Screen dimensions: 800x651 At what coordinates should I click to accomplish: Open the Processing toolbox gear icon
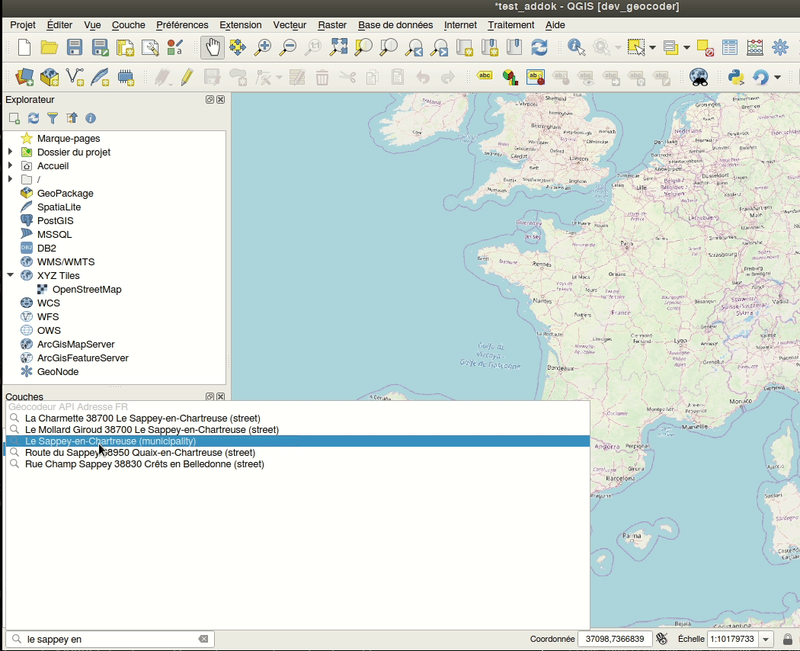pos(780,47)
